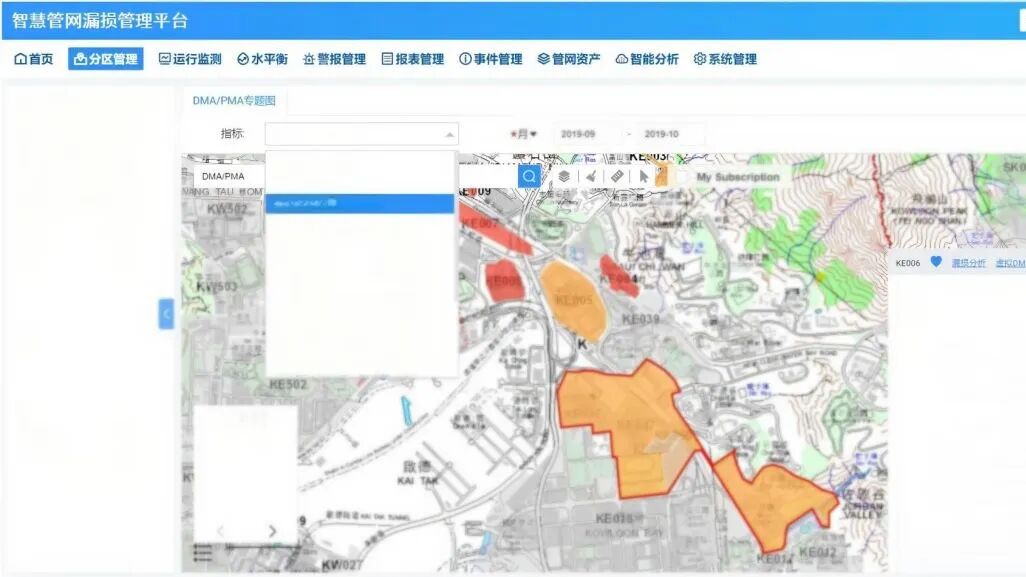
Task: Click the 虚拟DM link in the KE006 panel
Action: point(1010,262)
